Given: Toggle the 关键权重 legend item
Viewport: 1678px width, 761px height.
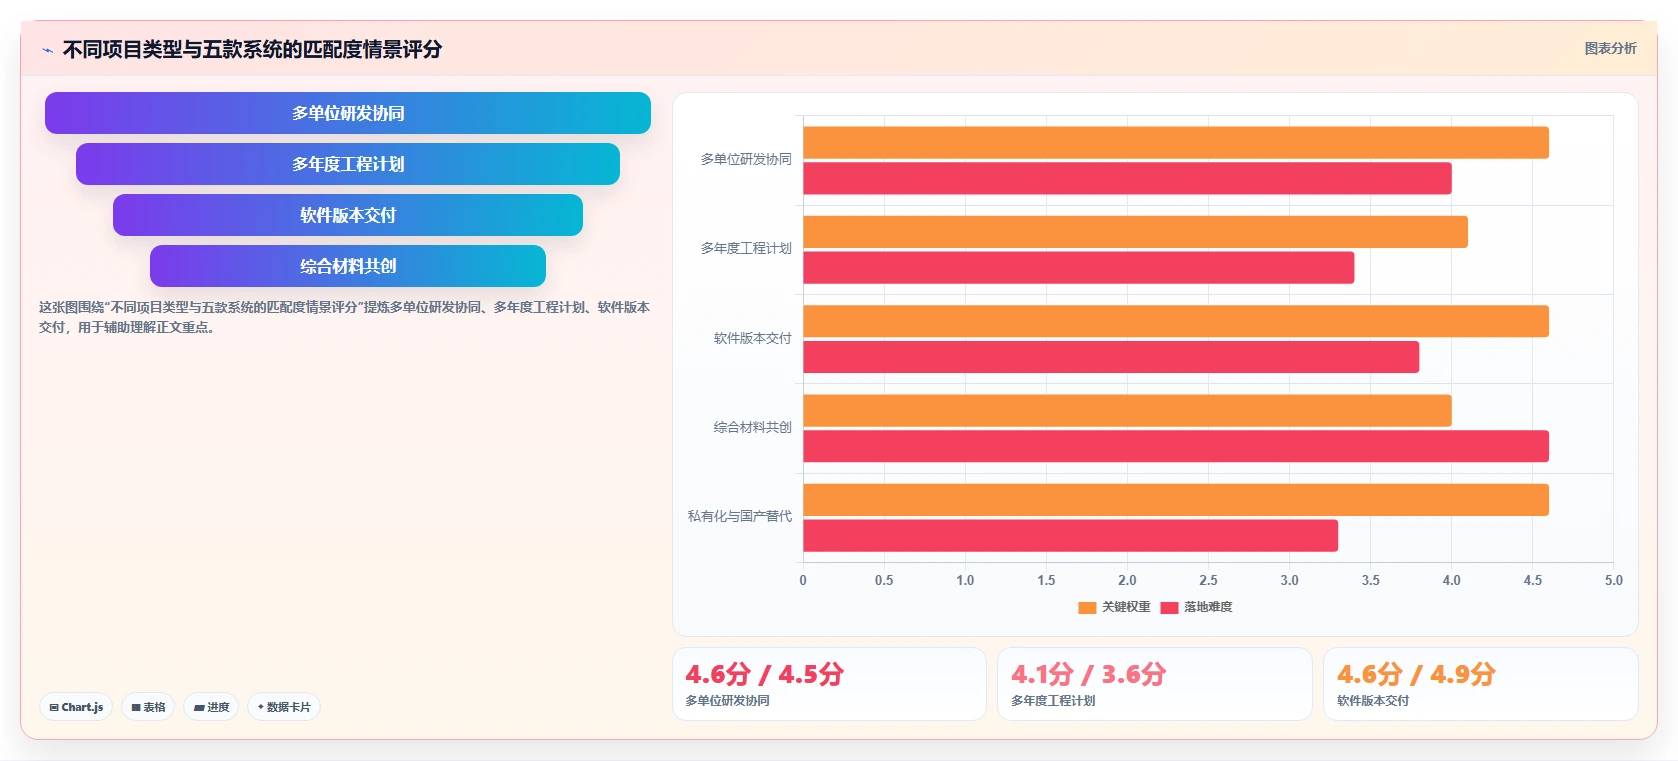Looking at the screenshot, I should (x=1114, y=607).
